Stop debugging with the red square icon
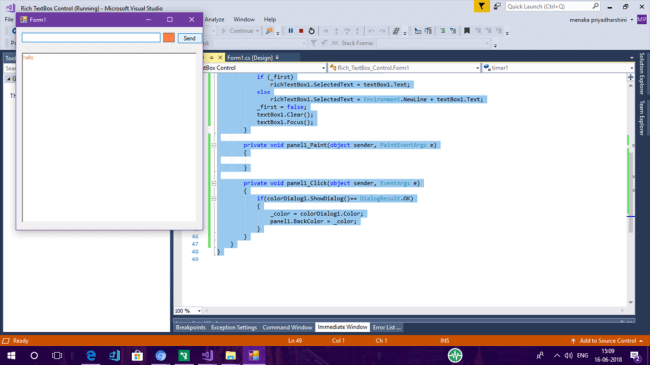The width and height of the screenshot is (650, 365). point(301,31)
